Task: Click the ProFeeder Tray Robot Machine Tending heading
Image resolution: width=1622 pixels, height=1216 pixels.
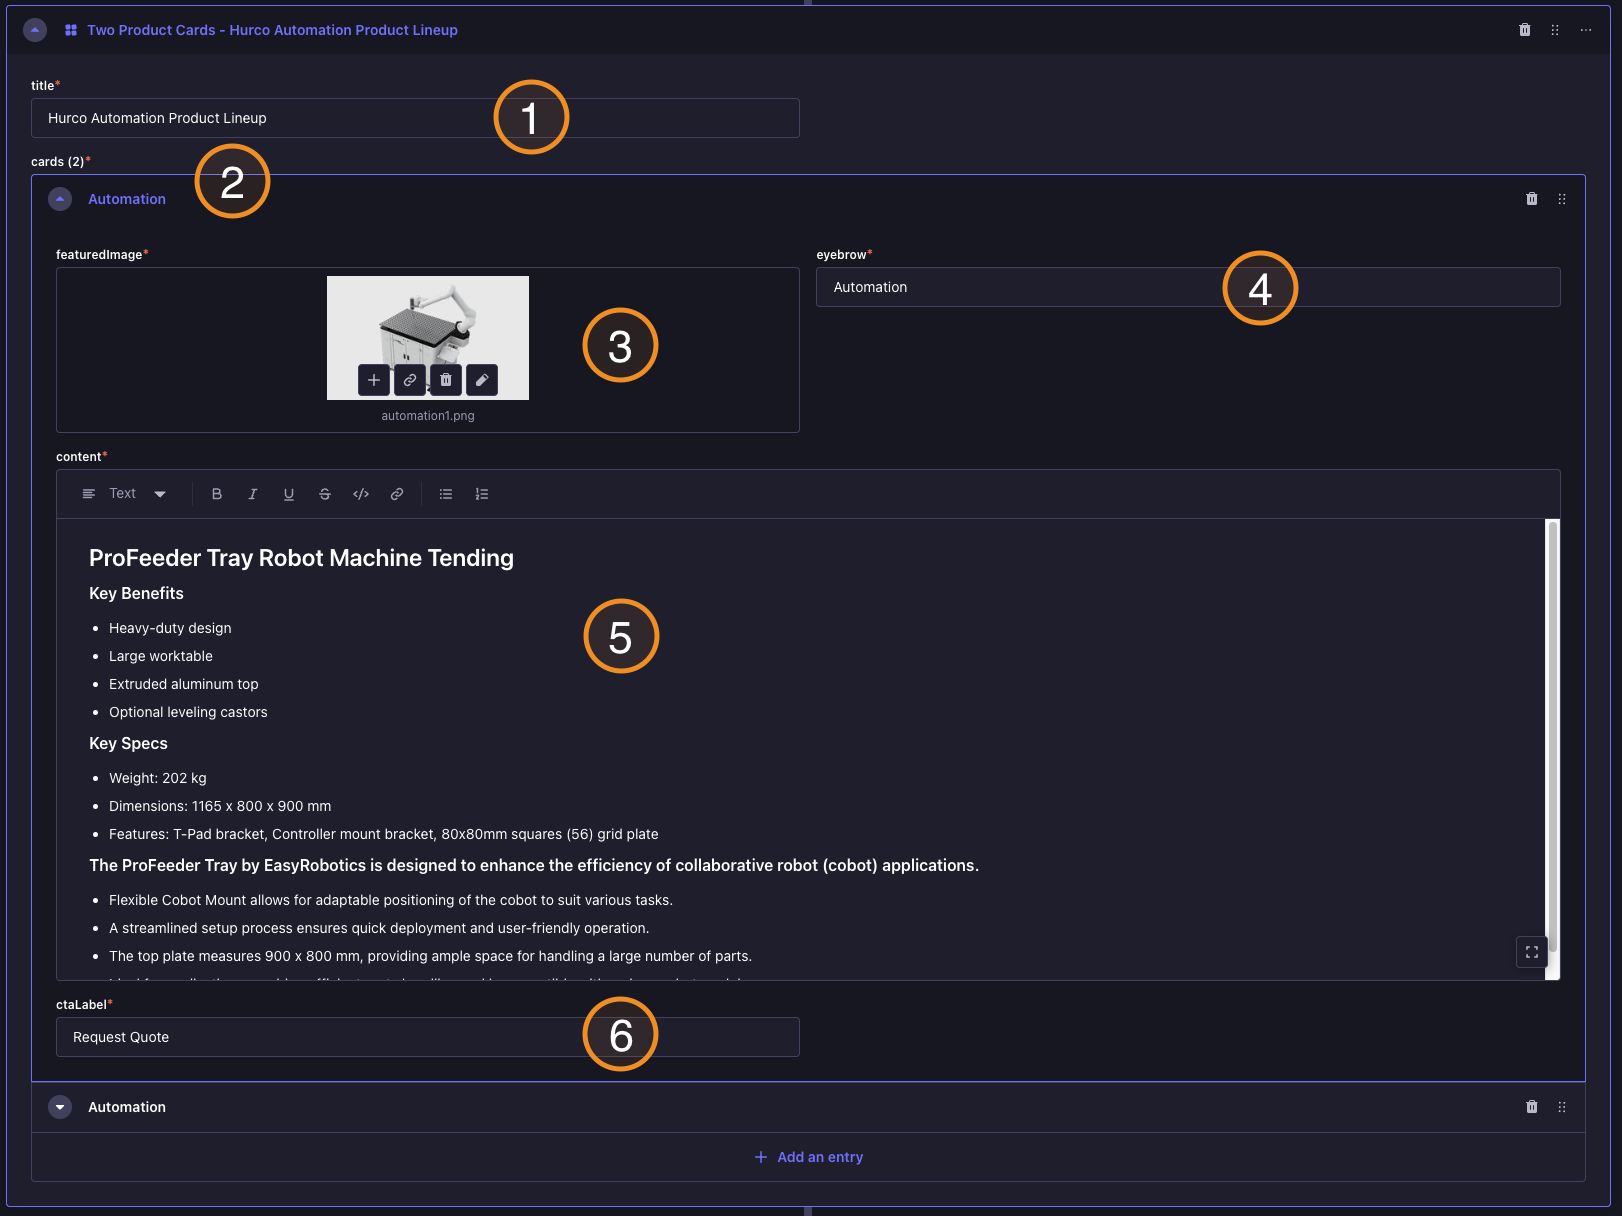Action: coord(301,558)
